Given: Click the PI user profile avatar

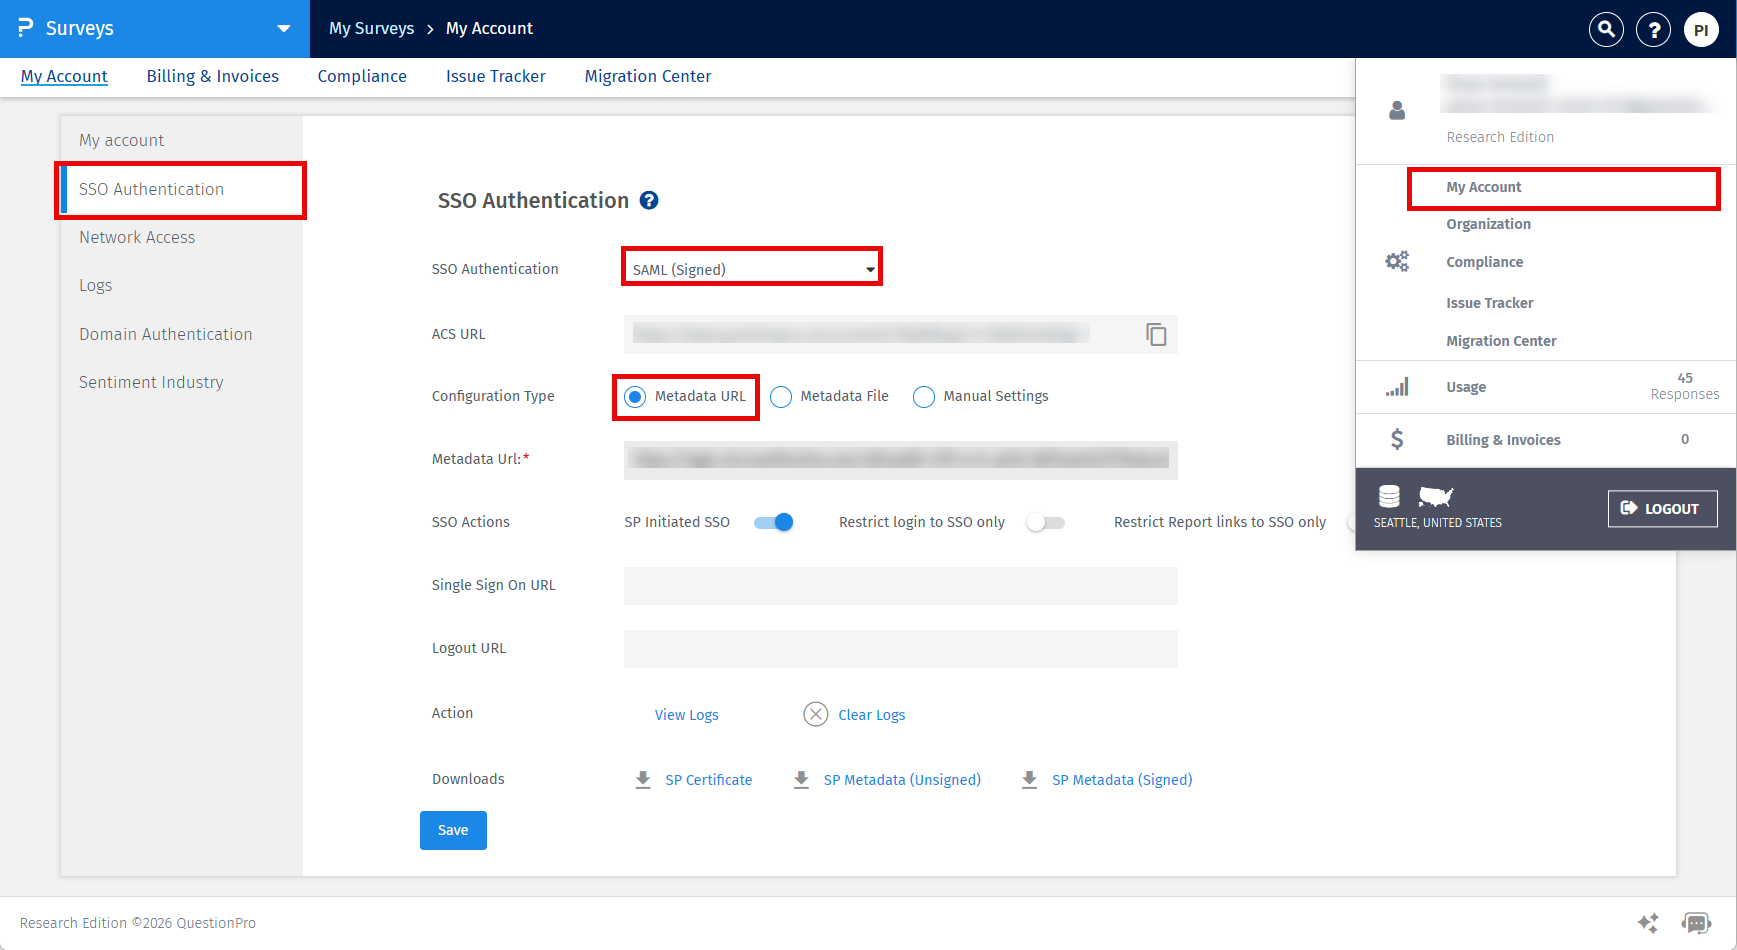Looking at the screenshot, I should [1701, 30].
